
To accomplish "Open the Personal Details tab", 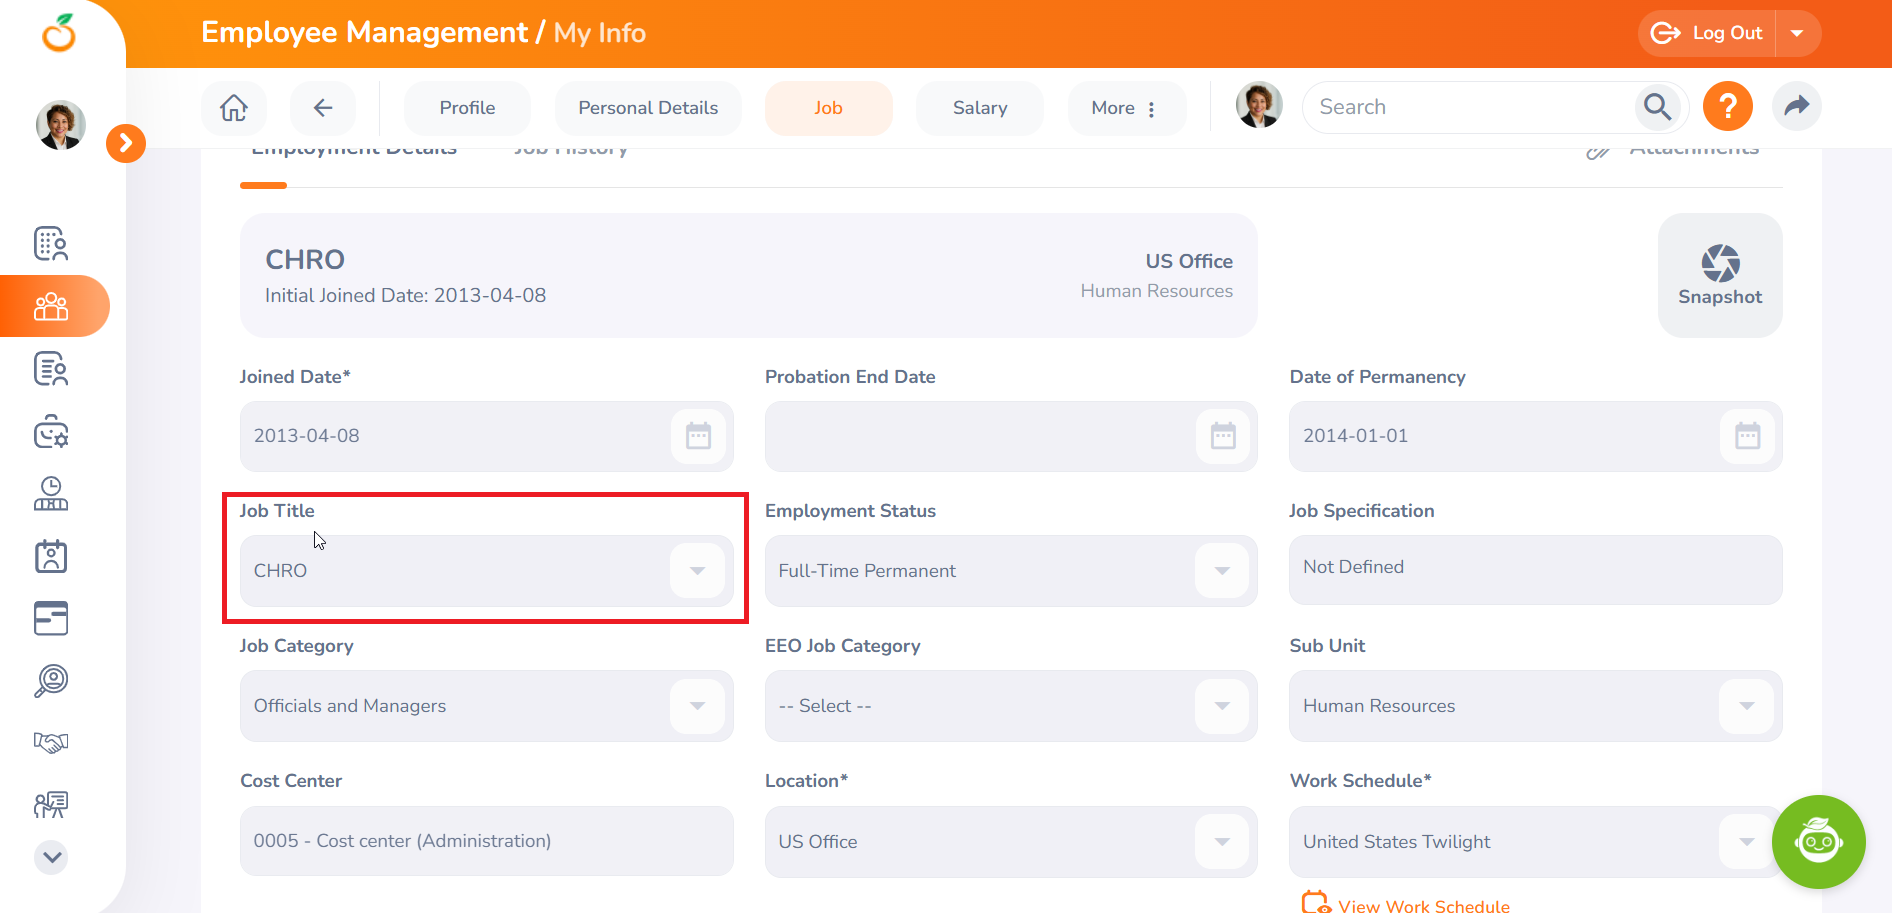I will (648, 108).
